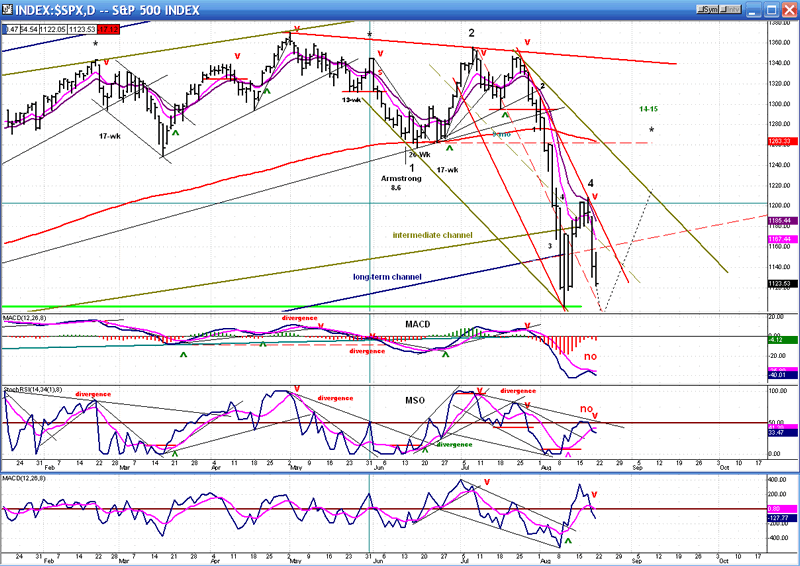Click the red -17.12 change box
The image size is (800, 566).
click(x=109, y=30)
